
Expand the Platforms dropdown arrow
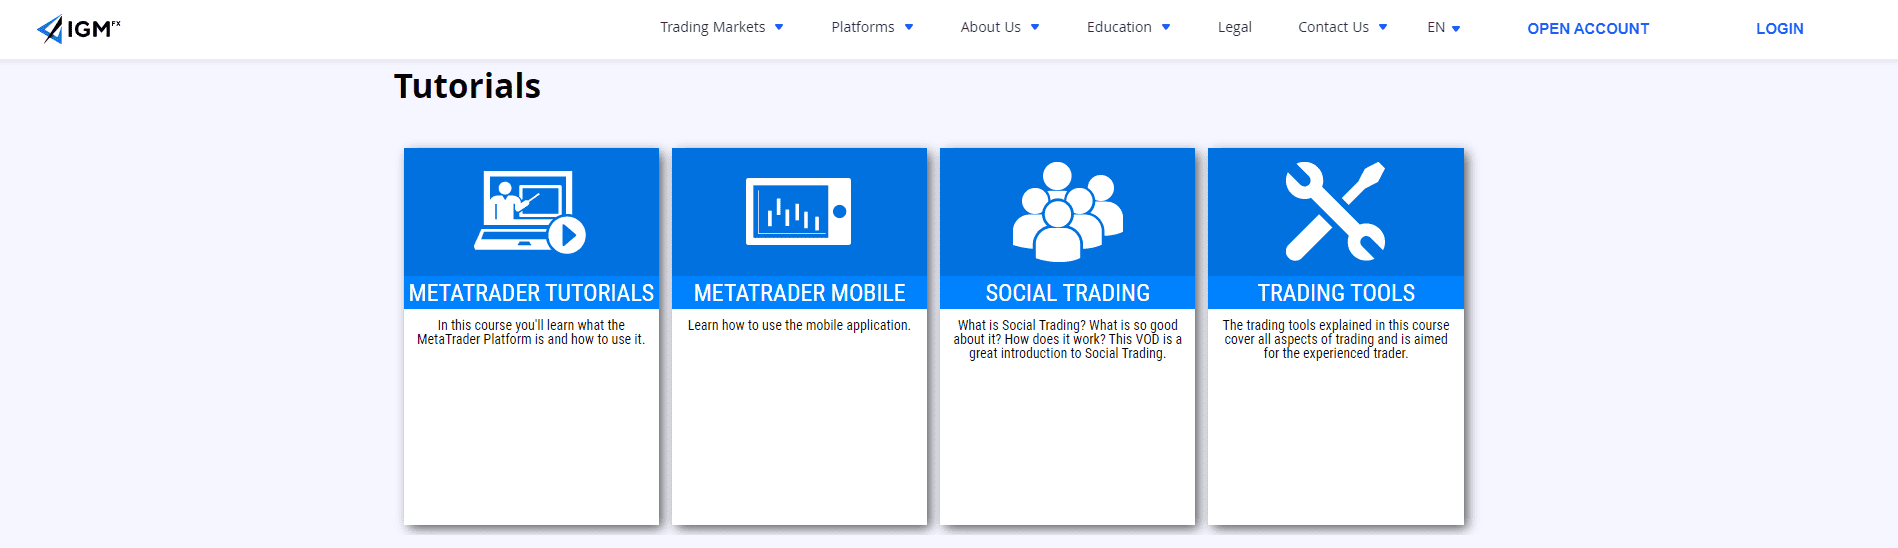[909, 28]
